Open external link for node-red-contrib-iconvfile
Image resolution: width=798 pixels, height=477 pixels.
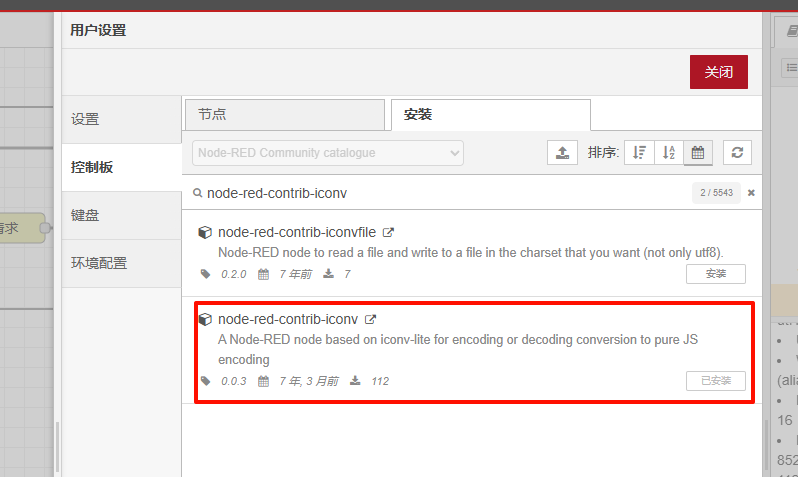(389, 232)
